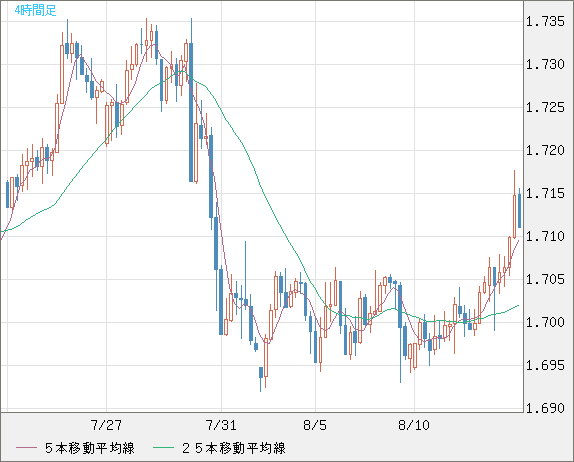Image resolution: width=574 pixels, height=462 pixels.
Task: Click the 8/5 date label
Action: click(x=315, y=425)
